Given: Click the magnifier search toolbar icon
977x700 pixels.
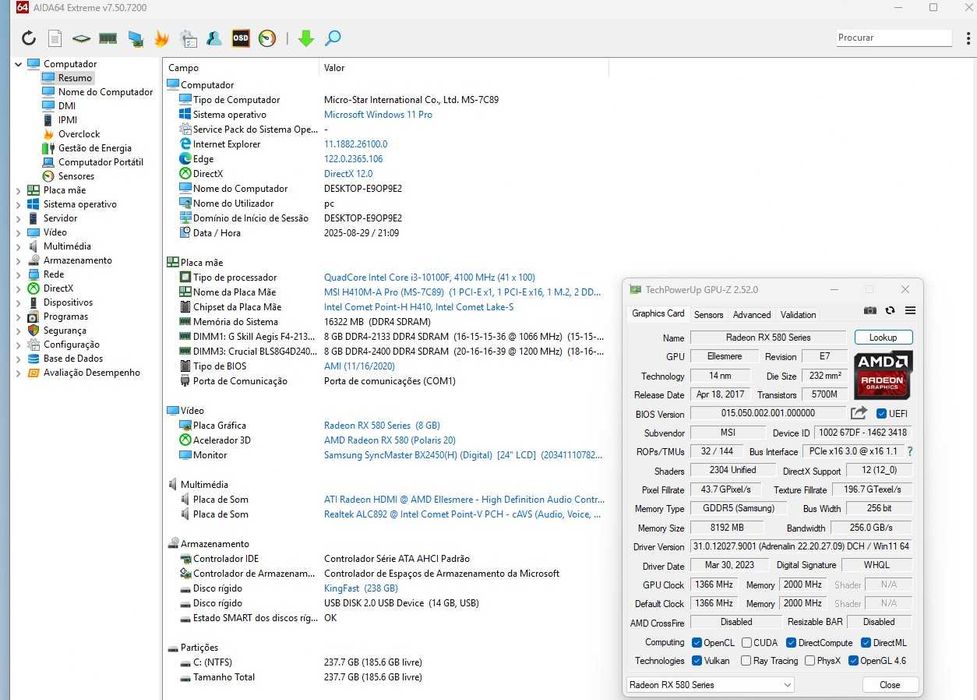Looking at the screenshot, I should (x=333, y=39).
